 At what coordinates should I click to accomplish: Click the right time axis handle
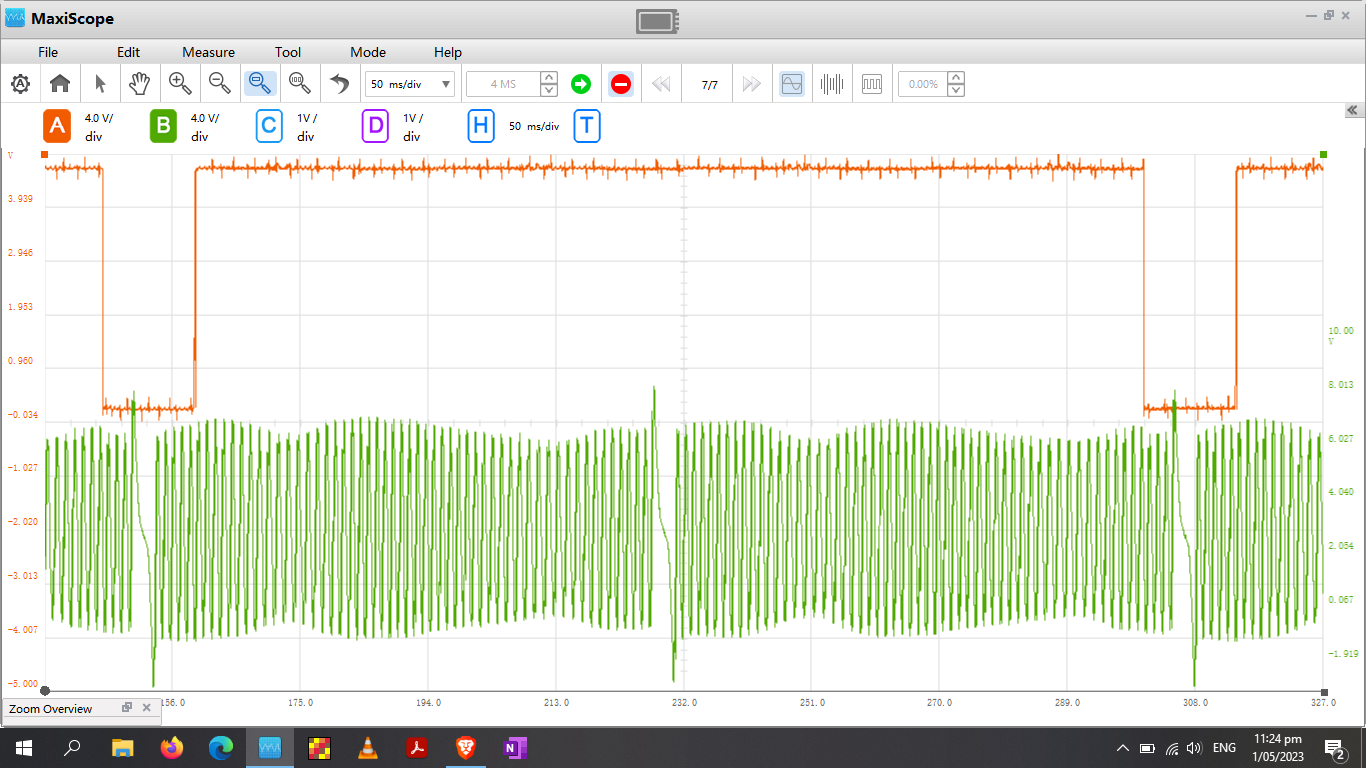tap(1324, 691)
